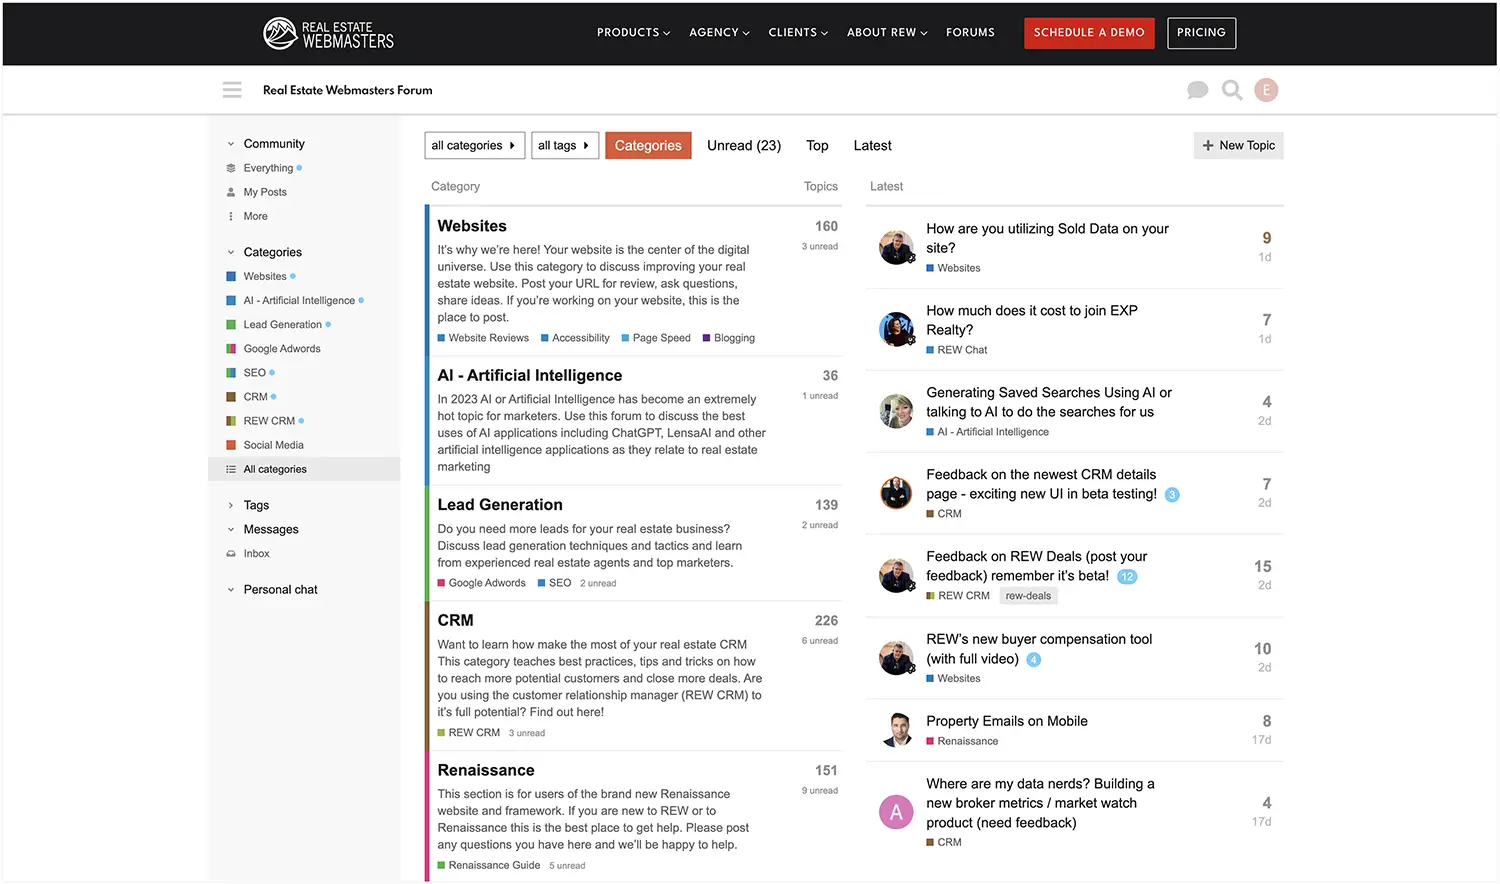Go to My Posts in sidebar
Screen dimensions: 1500x884
click(x=265, y=192)
